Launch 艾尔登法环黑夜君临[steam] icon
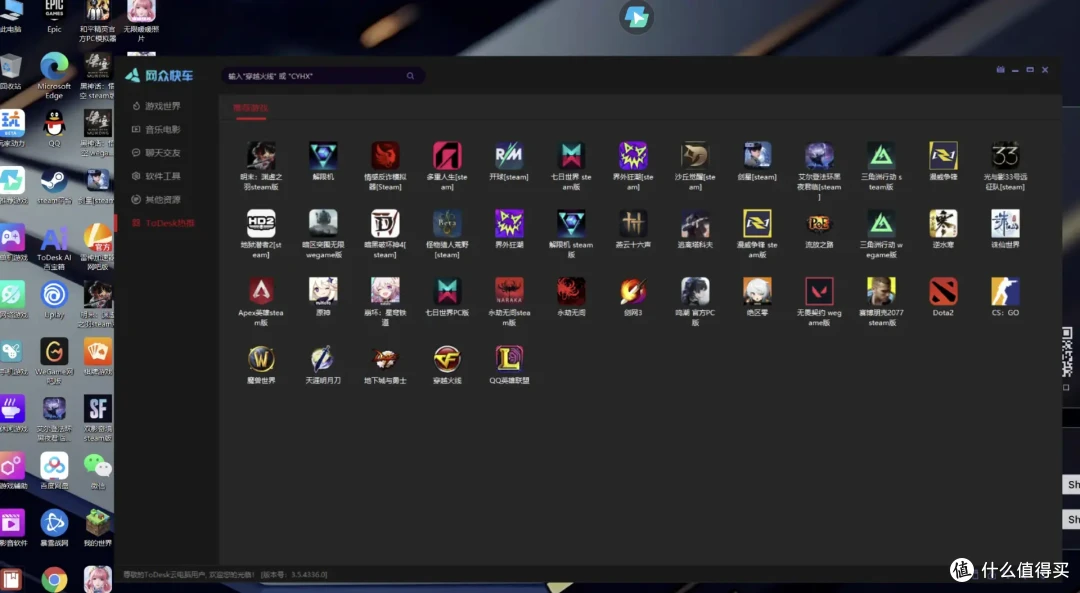Screen dimensions: 1080x593 pos(819,156)
